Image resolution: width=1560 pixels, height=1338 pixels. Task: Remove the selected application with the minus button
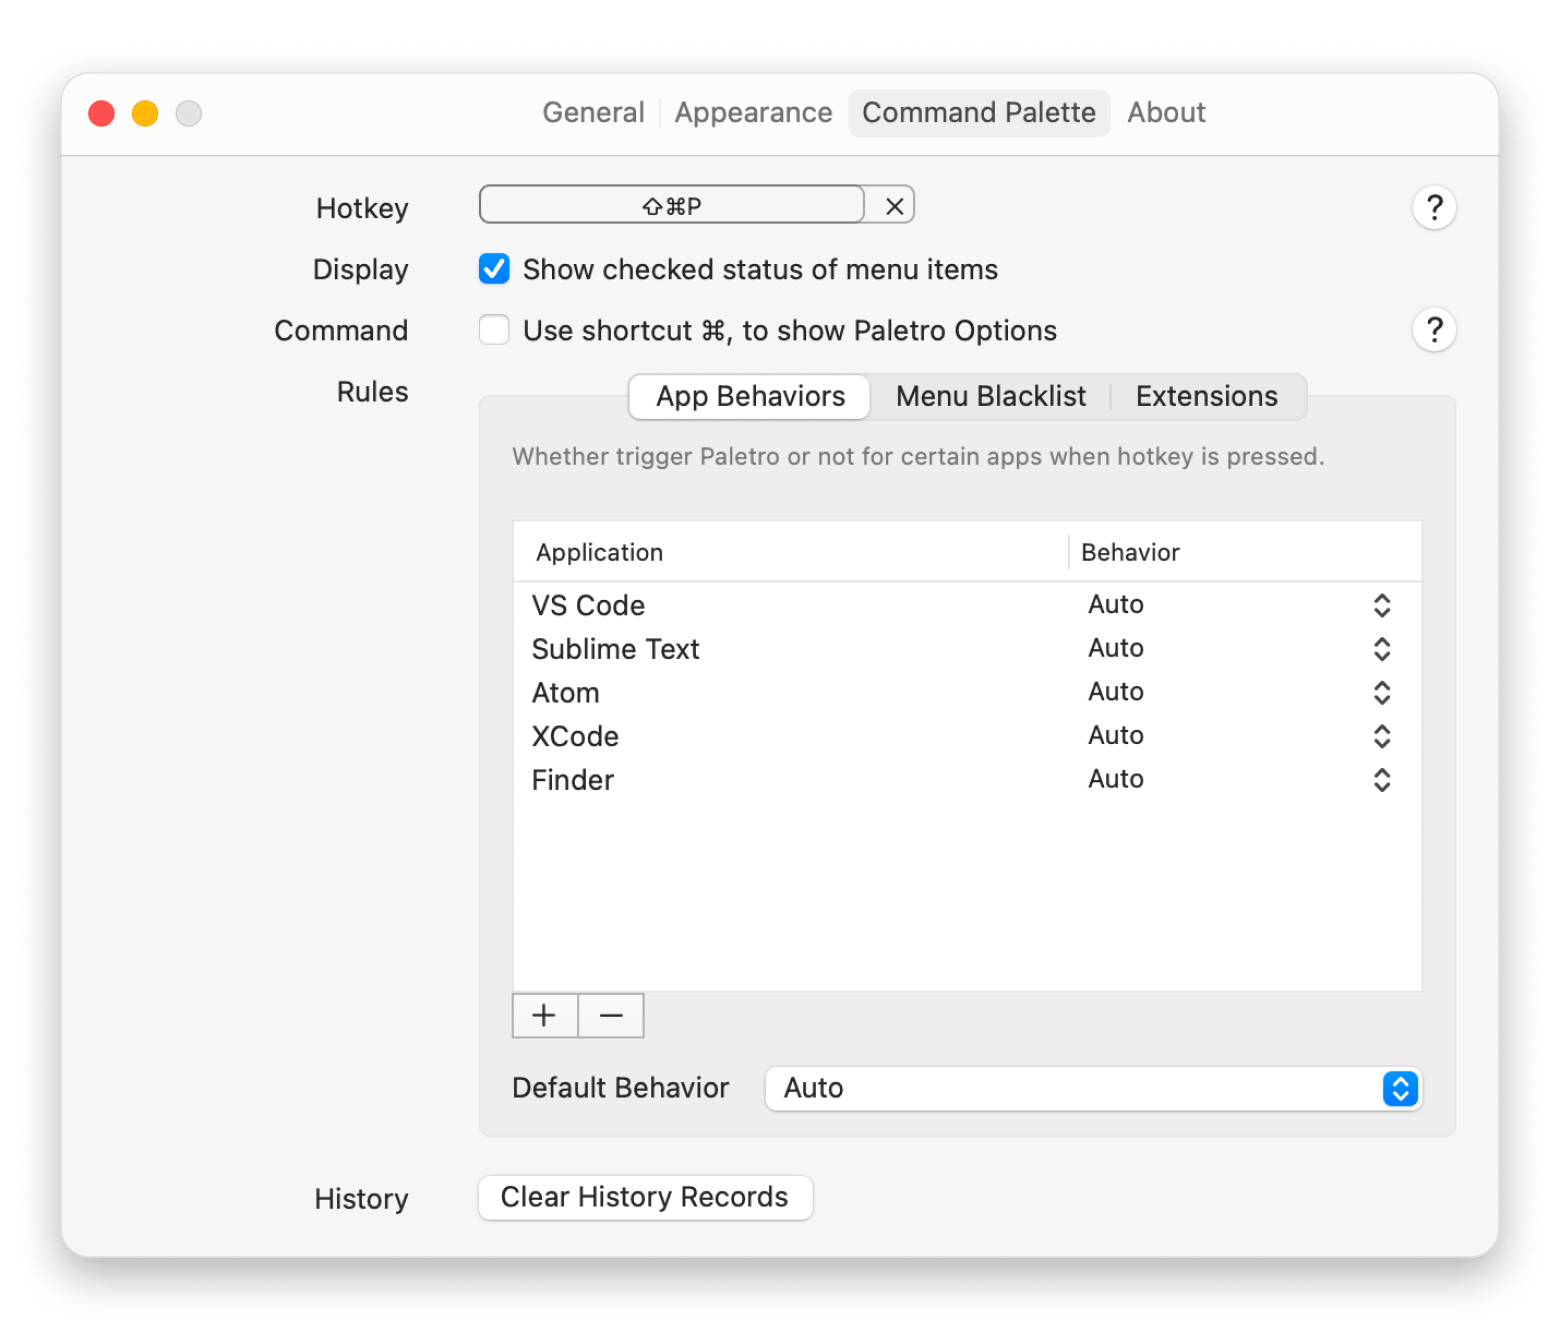pos(611,1016)
